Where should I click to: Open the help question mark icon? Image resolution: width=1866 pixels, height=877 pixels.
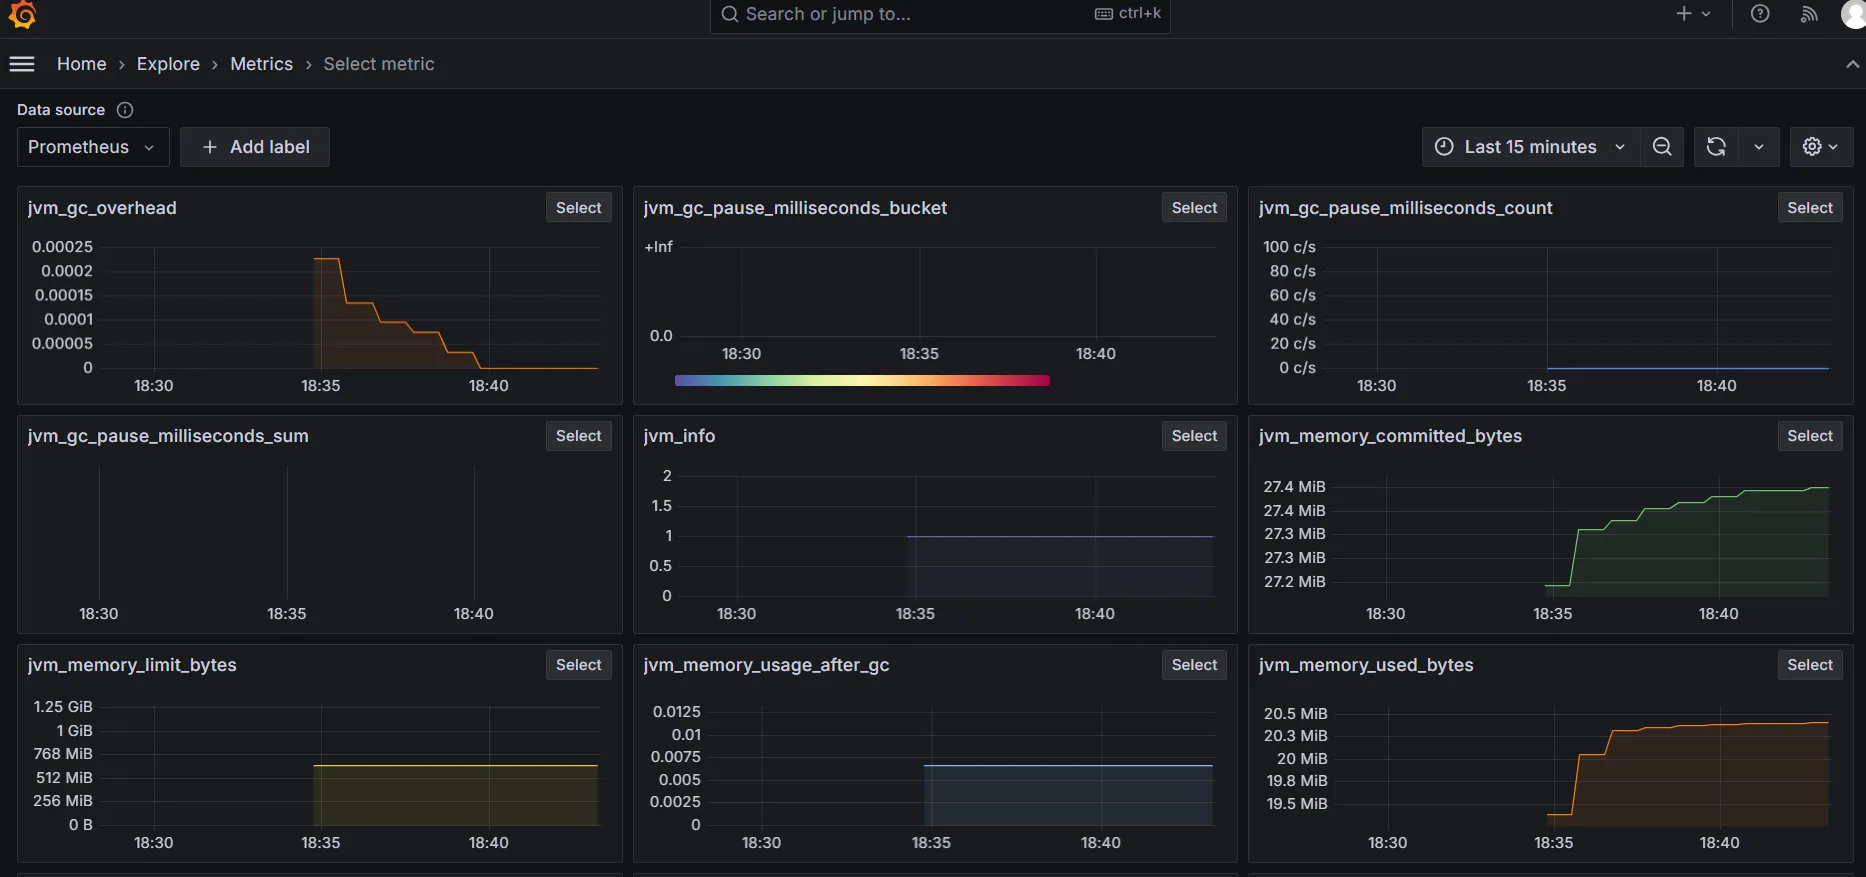click(x=1760, y=14)
